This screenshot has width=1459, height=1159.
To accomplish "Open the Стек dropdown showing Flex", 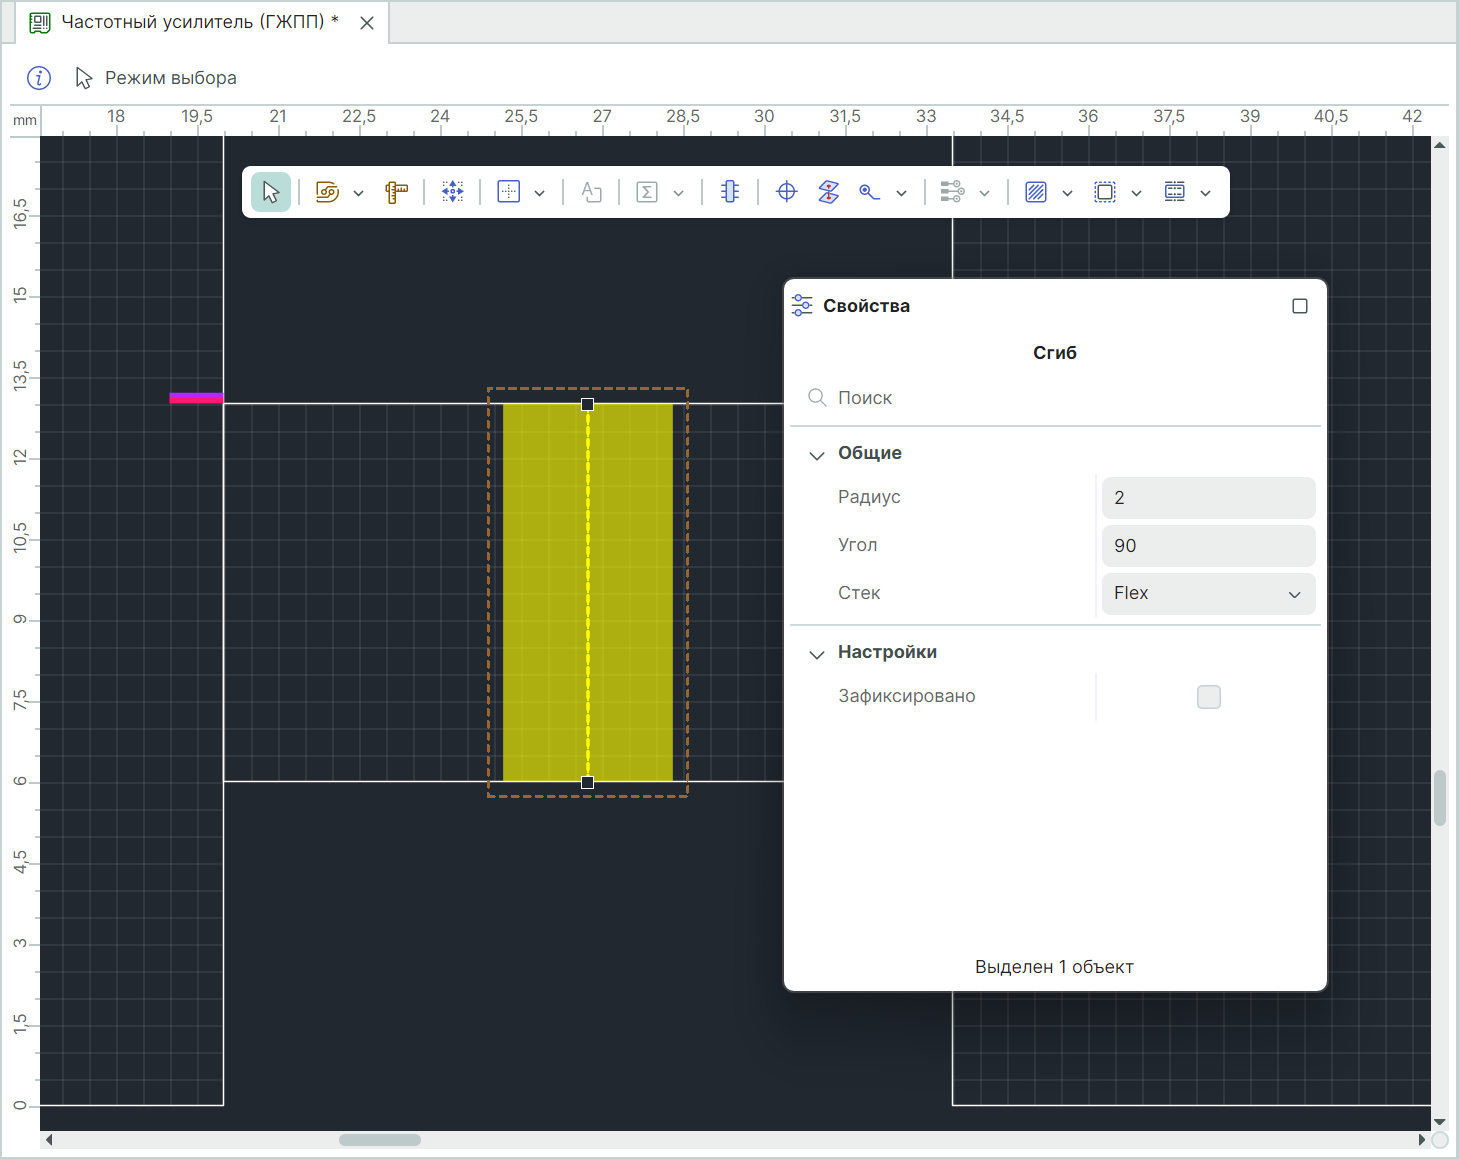I will [1207, 593].
